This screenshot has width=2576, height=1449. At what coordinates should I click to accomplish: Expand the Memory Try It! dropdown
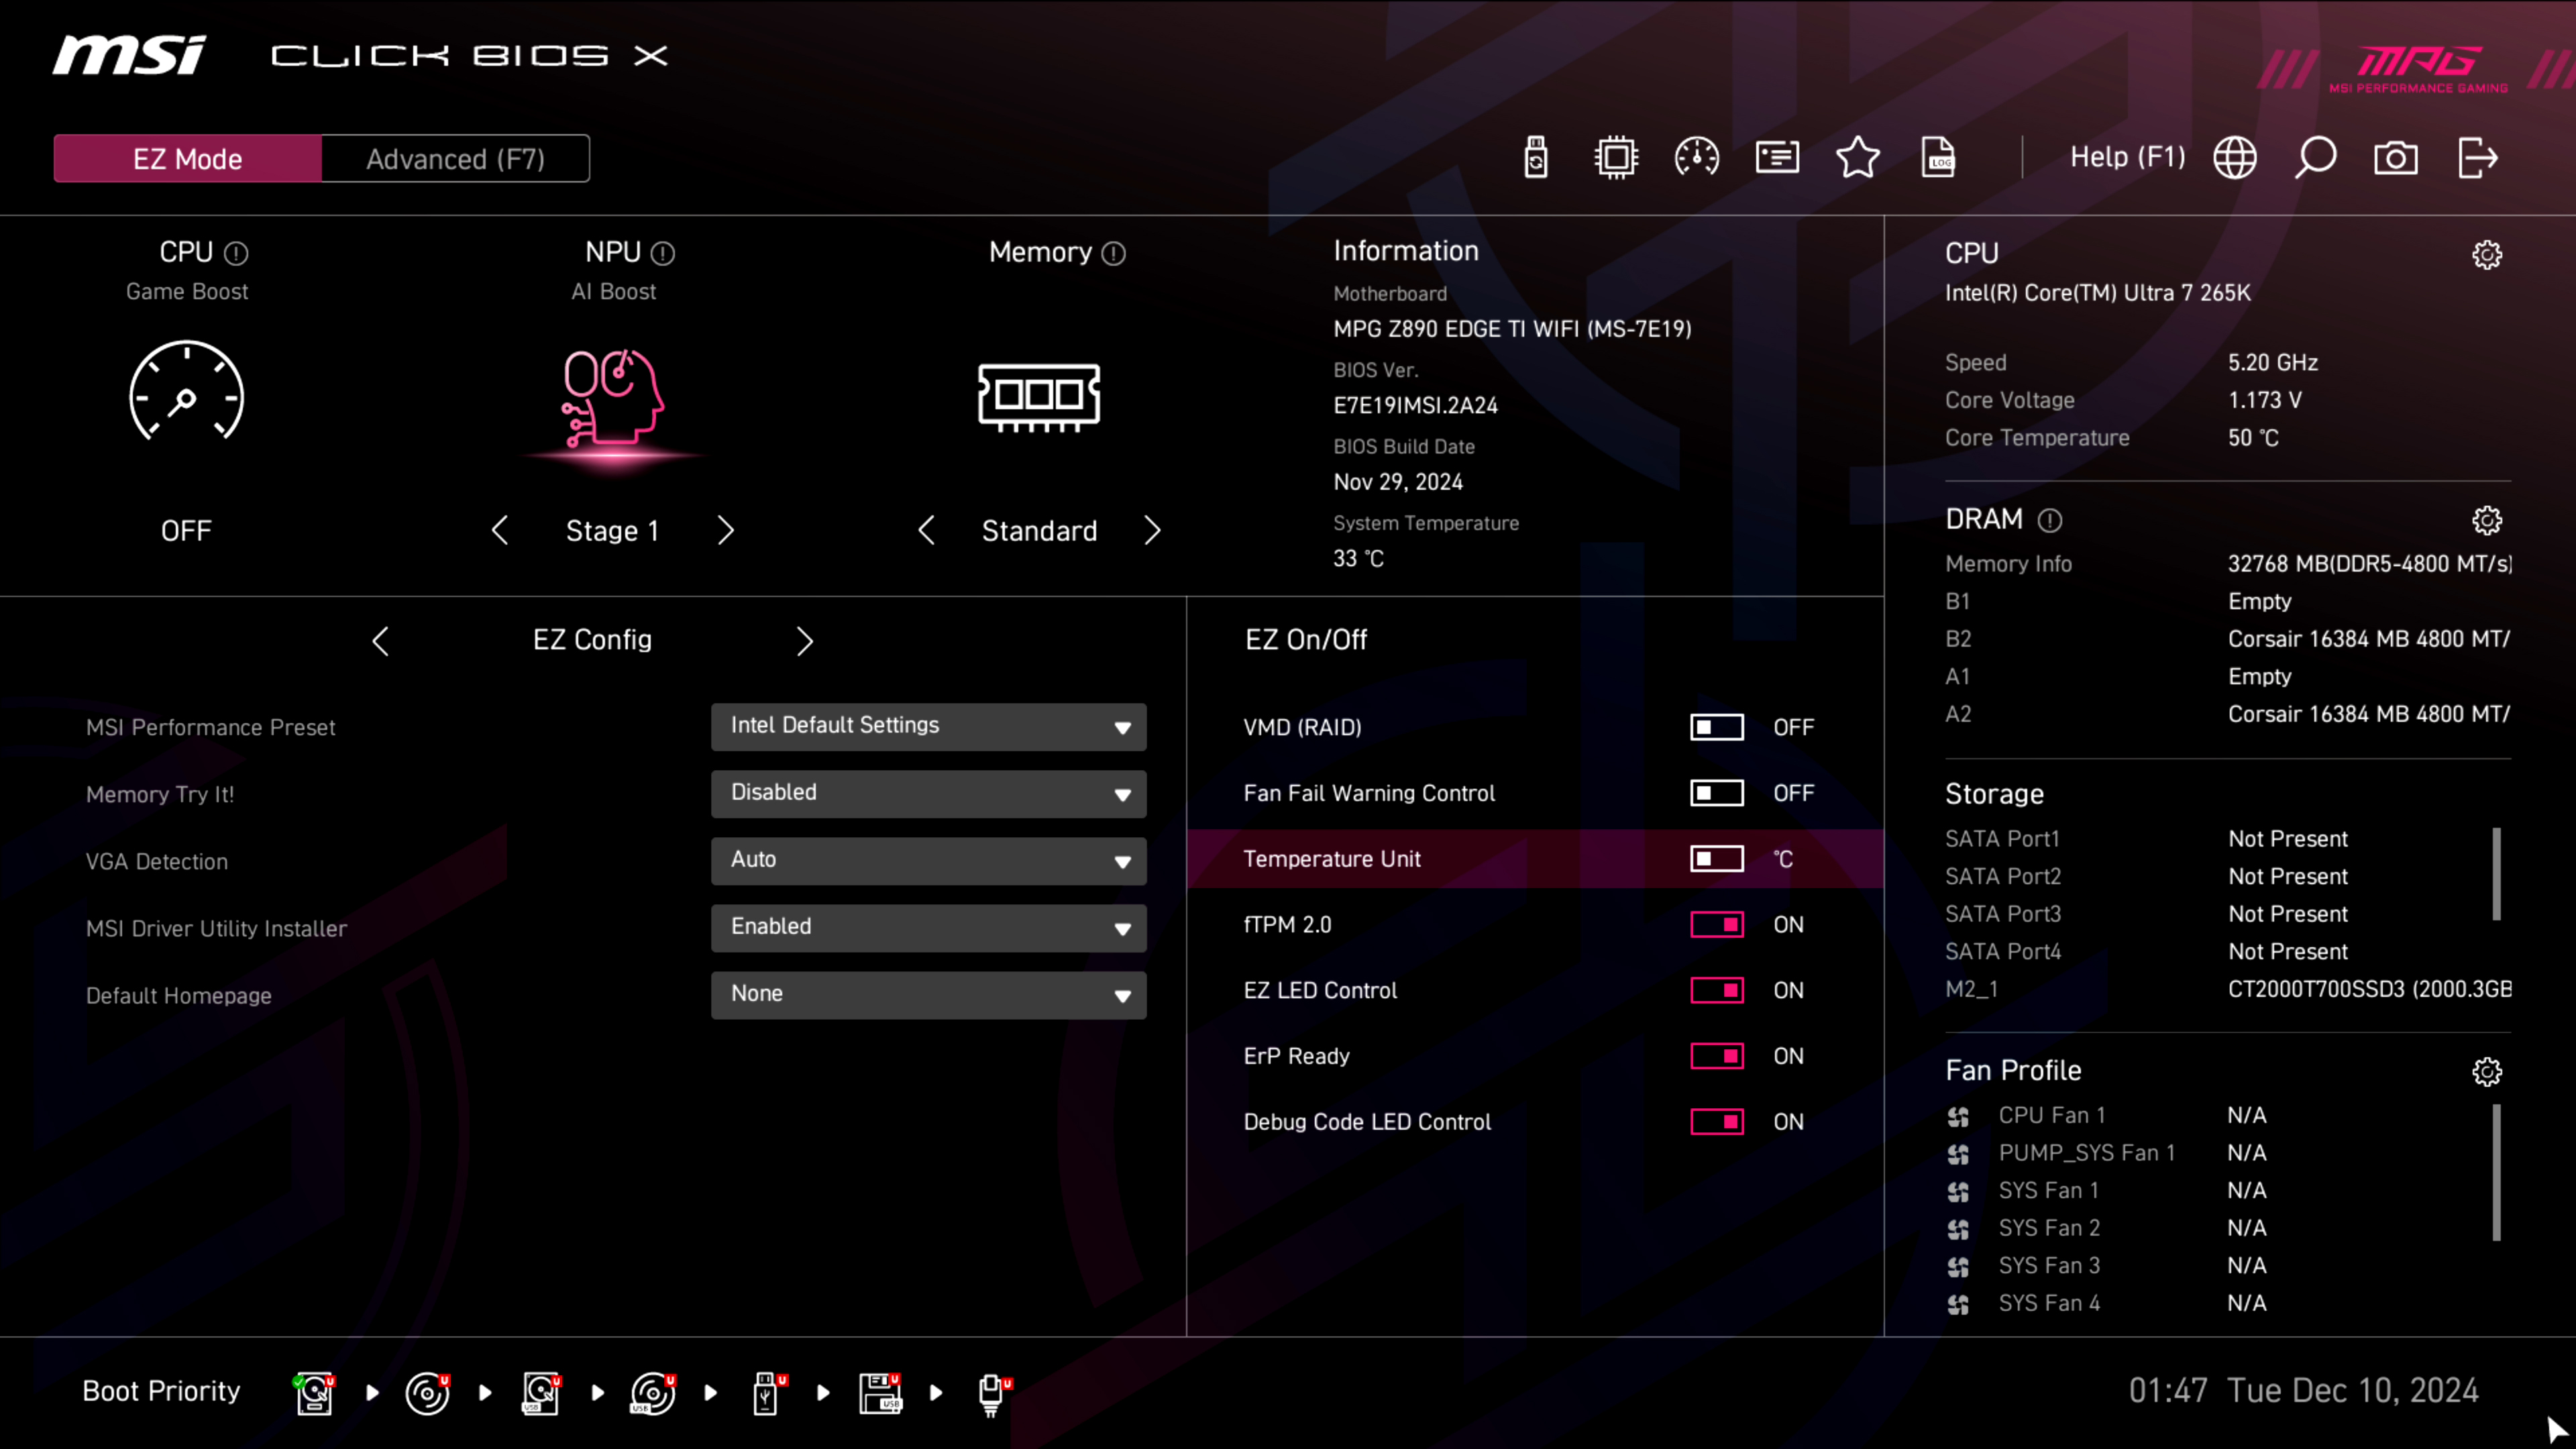point(928,793)
